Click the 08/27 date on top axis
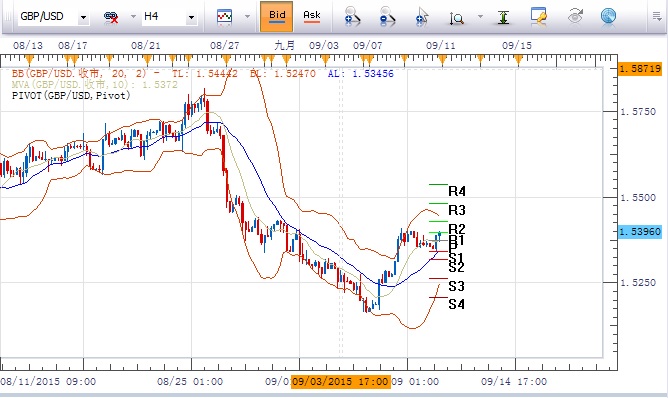 [x=225, y=45]
